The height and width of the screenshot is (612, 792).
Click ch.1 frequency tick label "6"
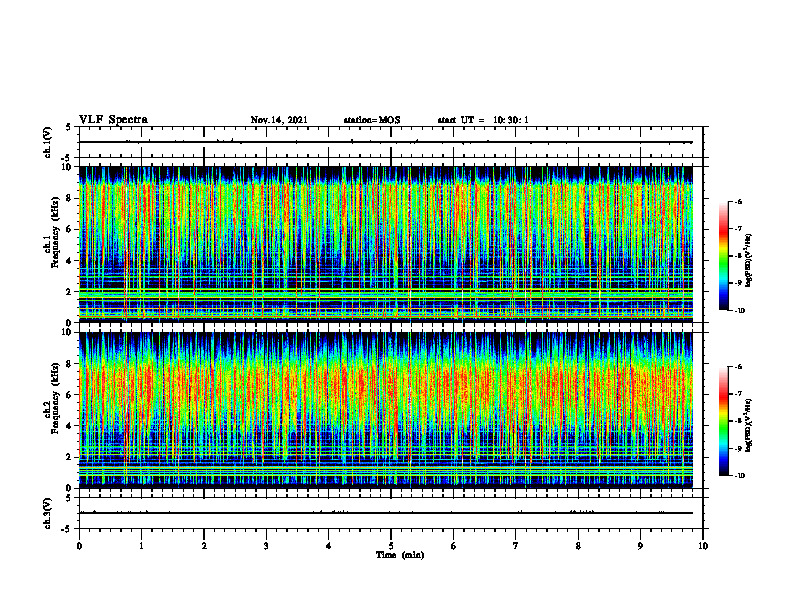click(x=70, y=229)
